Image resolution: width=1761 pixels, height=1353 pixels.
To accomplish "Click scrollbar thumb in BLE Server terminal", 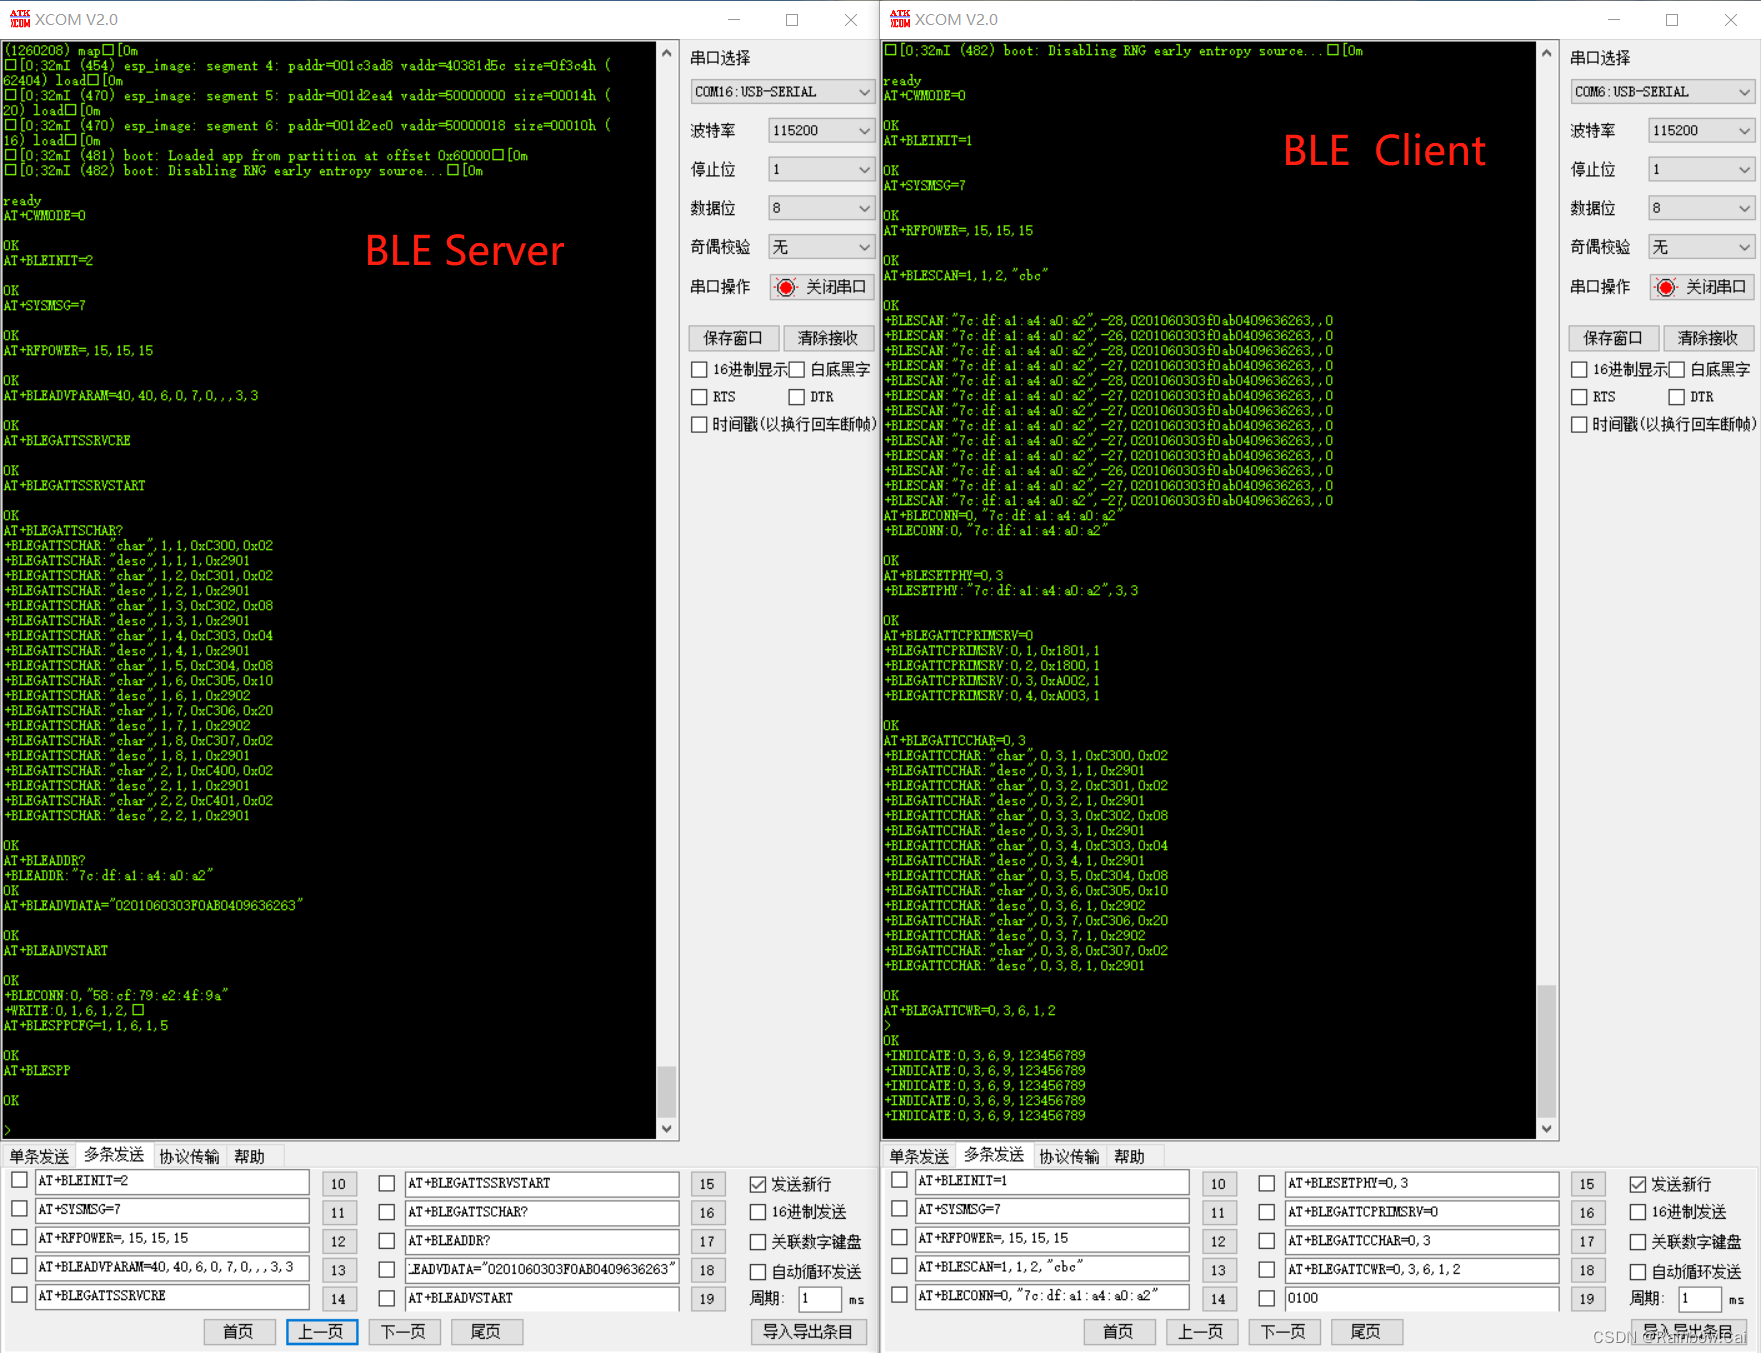I will [x=667, y=1091].
